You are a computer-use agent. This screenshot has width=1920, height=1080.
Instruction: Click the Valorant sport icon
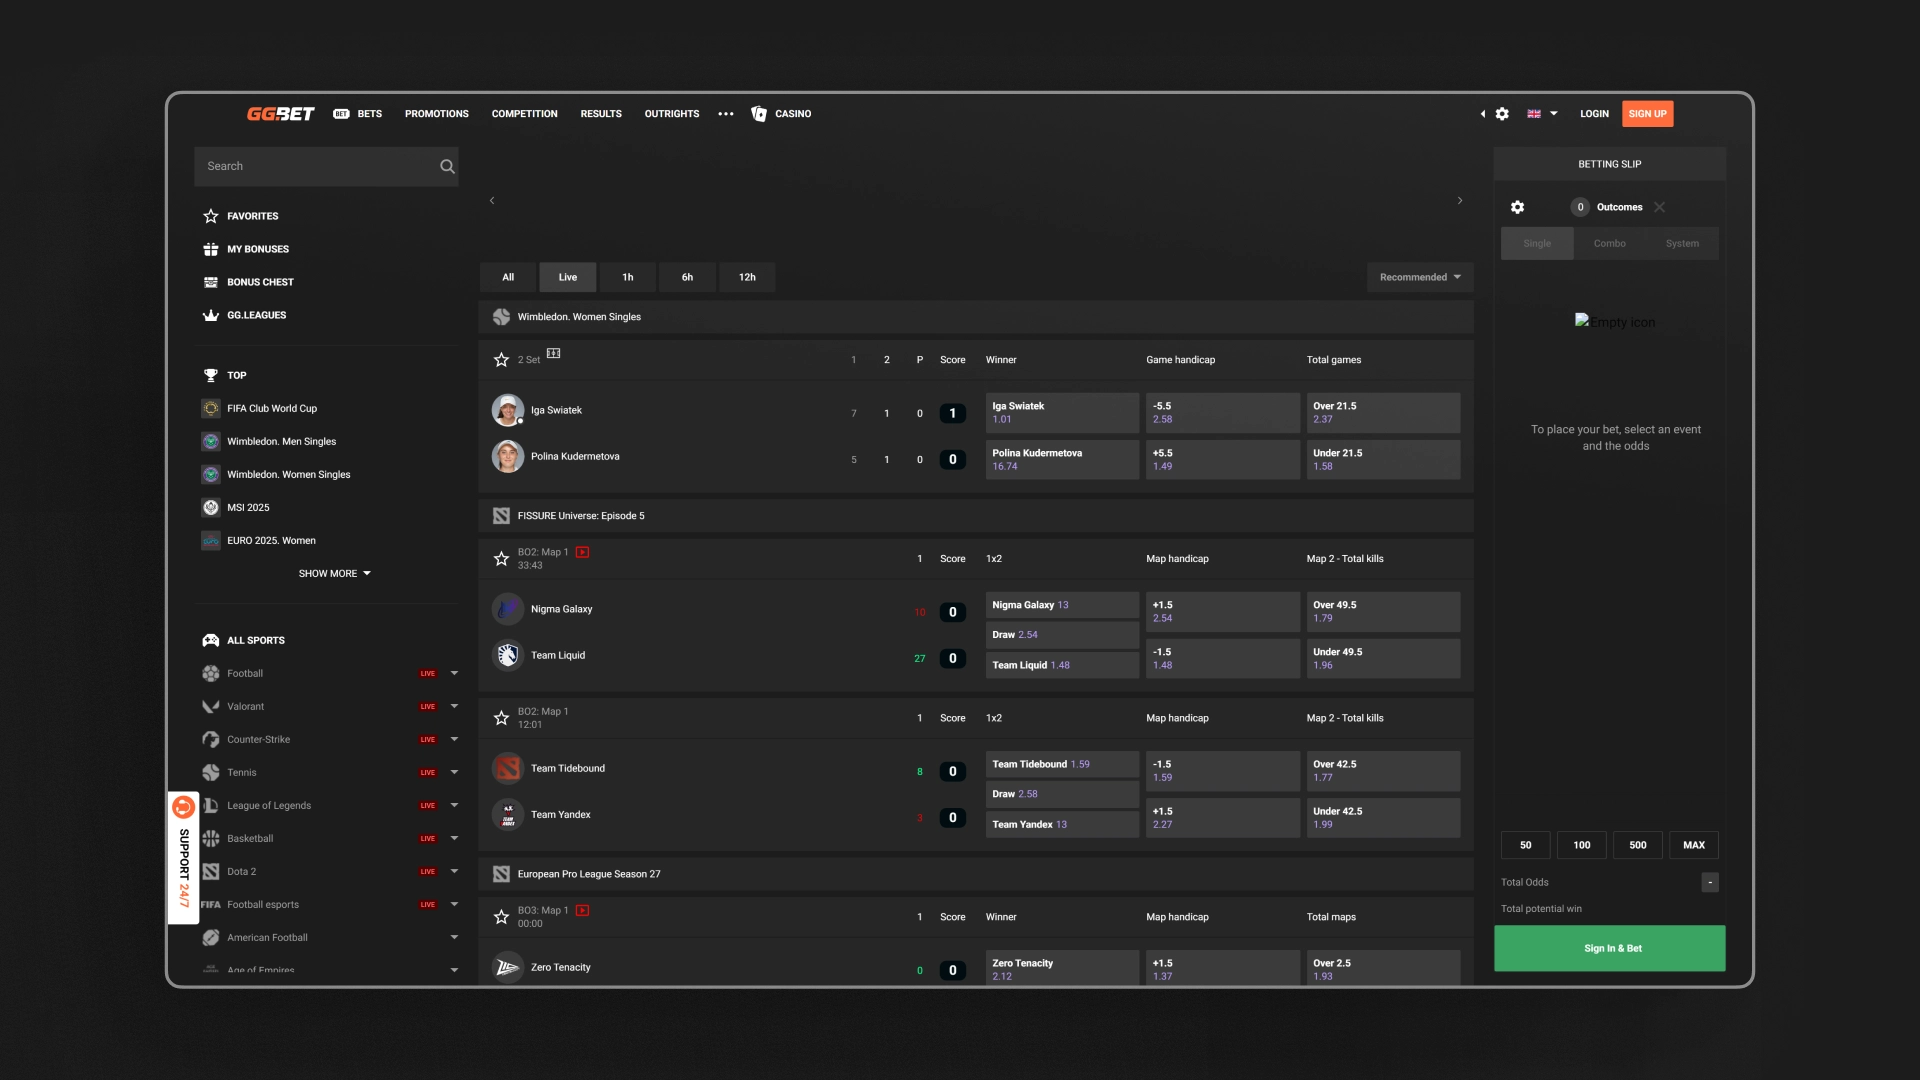click(210, 706)
